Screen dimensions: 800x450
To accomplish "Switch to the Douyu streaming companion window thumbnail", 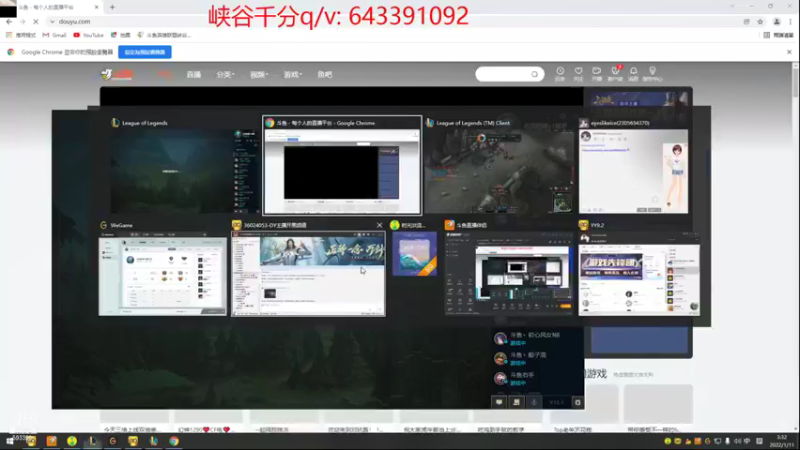I will point(509,273).
